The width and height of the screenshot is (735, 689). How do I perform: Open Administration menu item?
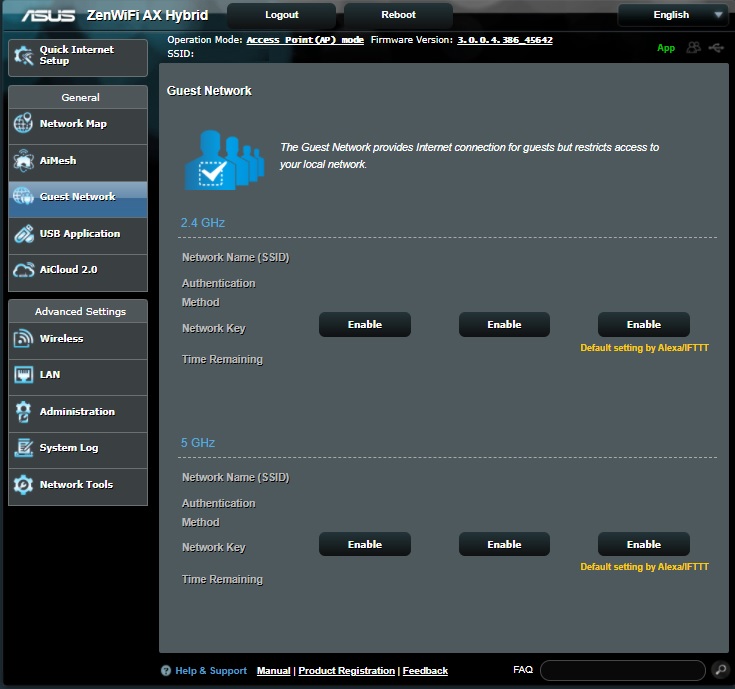point(78,412)
